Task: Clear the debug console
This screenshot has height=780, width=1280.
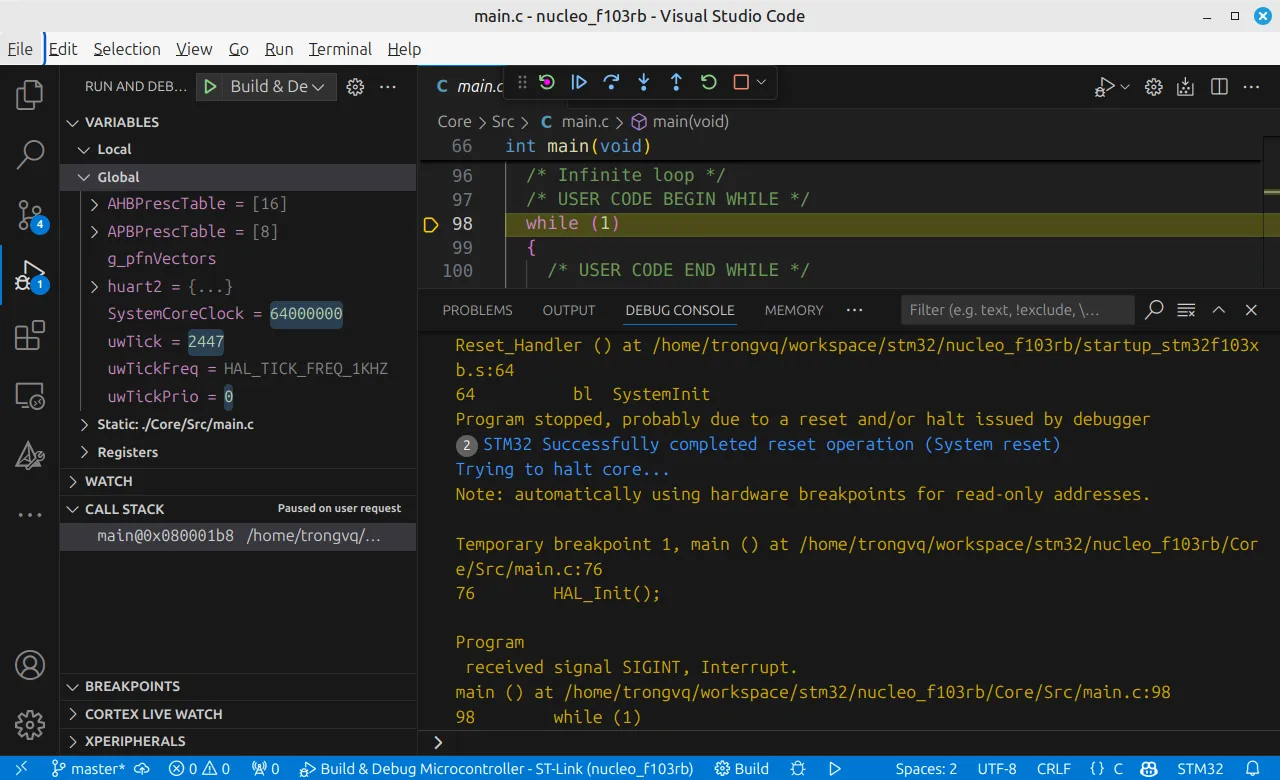Action: tap(1186, 310)
